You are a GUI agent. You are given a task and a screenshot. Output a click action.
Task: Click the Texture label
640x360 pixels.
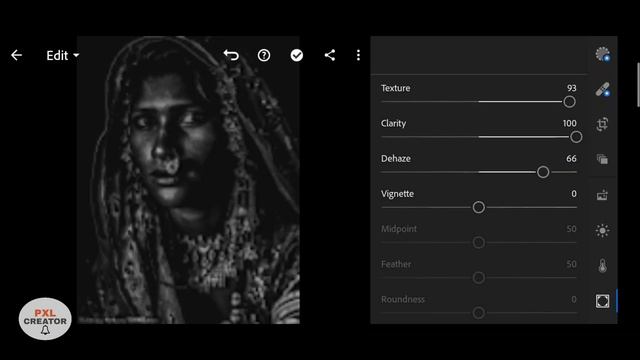(x=396, y=88)
